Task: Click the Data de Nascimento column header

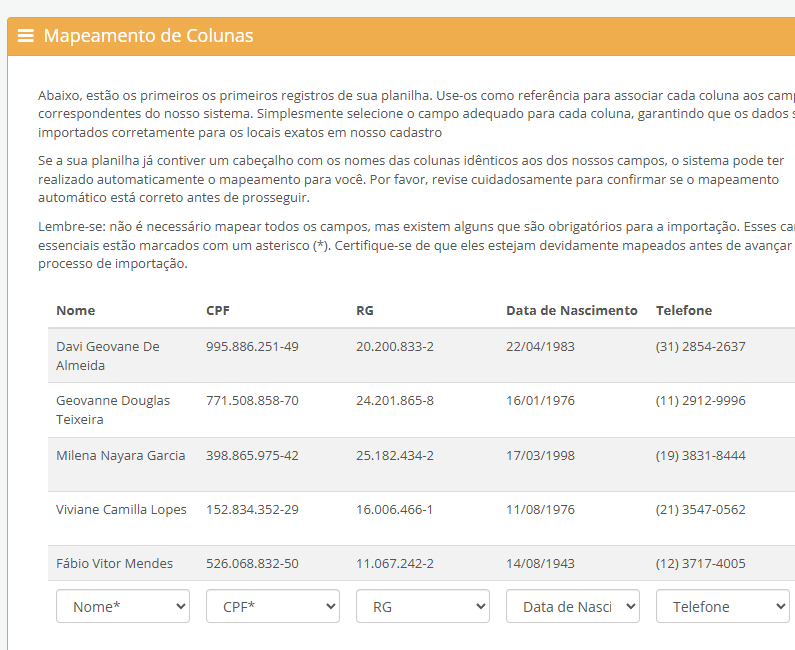Action: (x=572, y=310)
